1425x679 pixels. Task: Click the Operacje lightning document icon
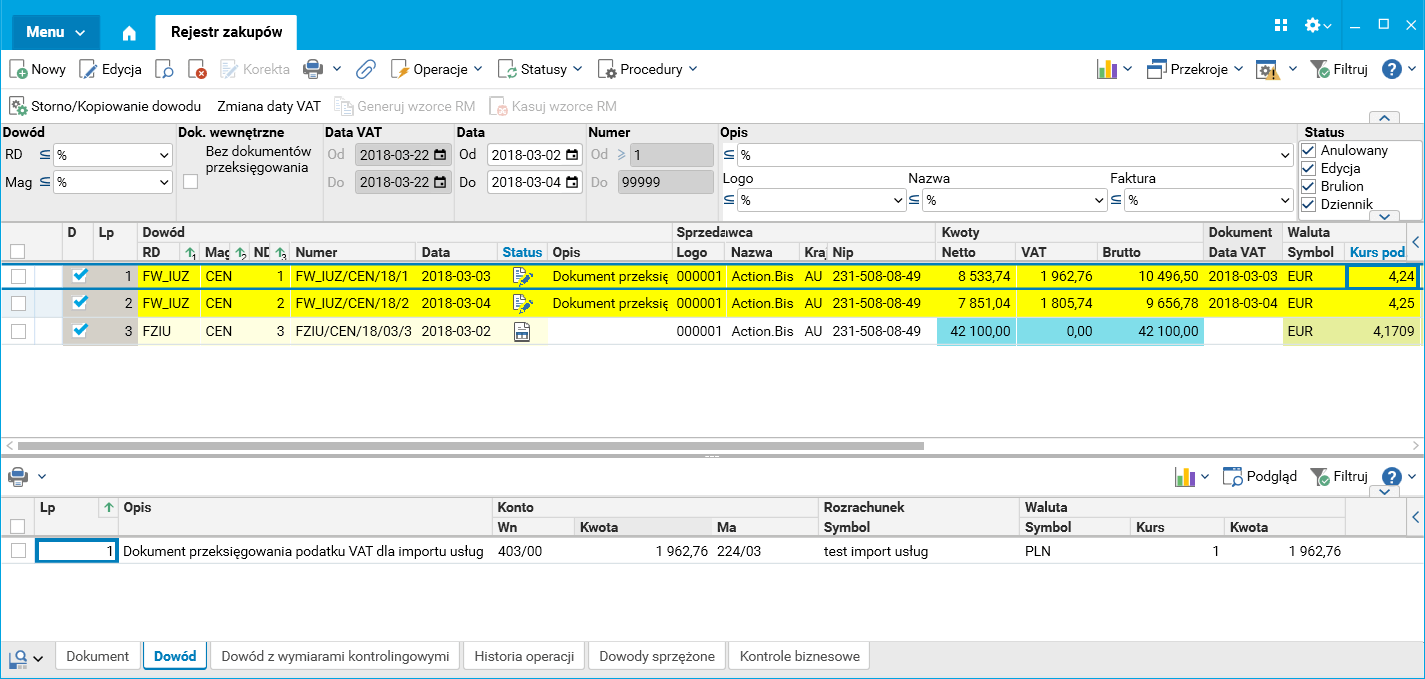(399, 70)
